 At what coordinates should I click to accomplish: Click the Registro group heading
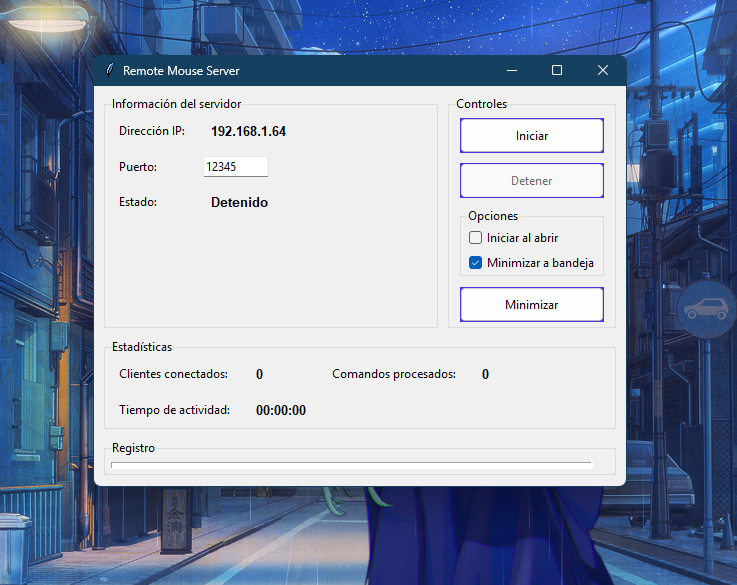point(133,448)
